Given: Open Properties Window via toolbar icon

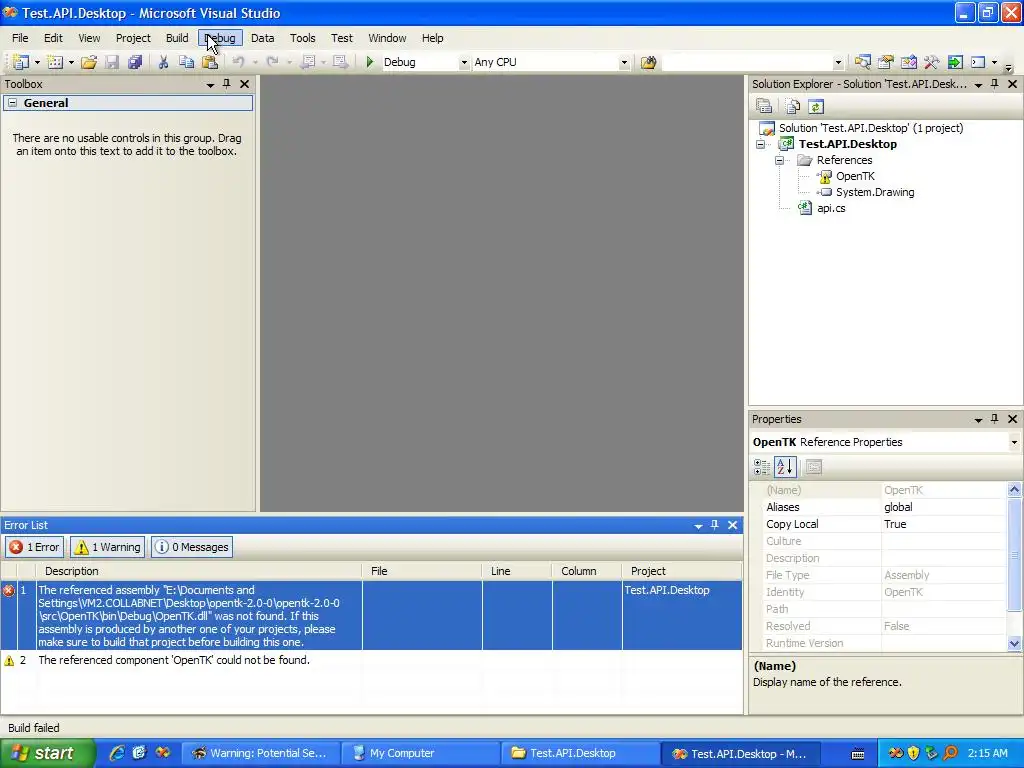Looking at the screenshot, I should [886, 62].
